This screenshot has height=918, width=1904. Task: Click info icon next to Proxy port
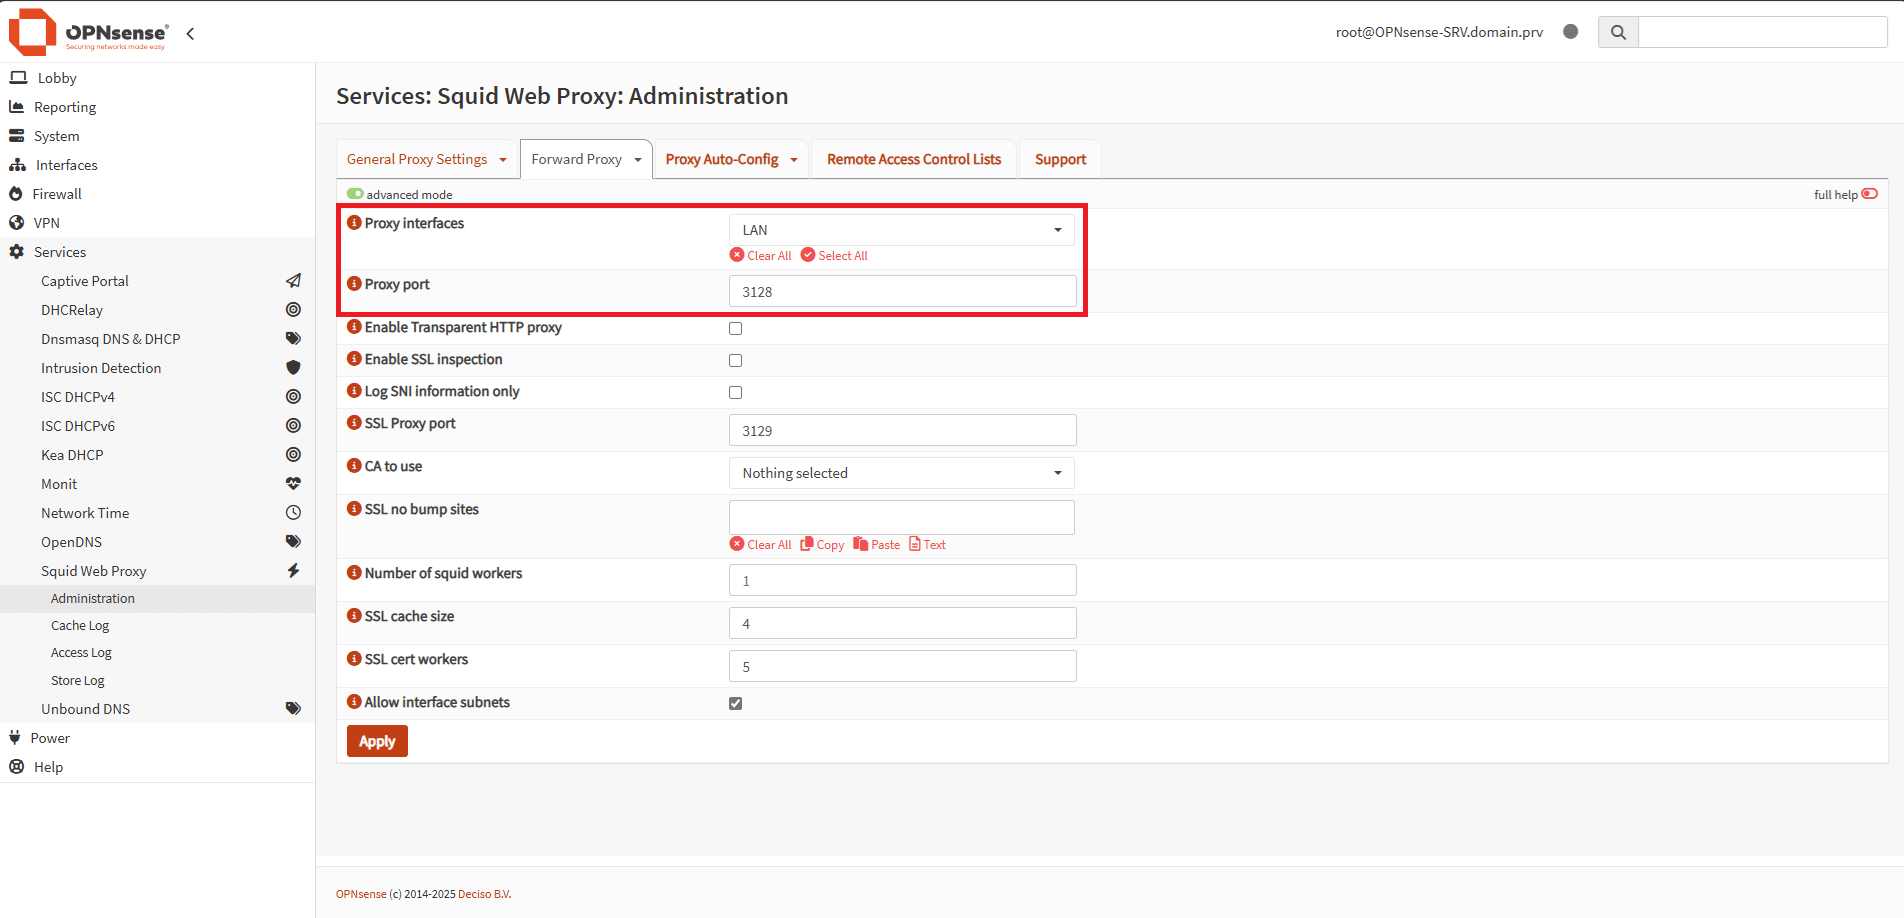[354, 284]
